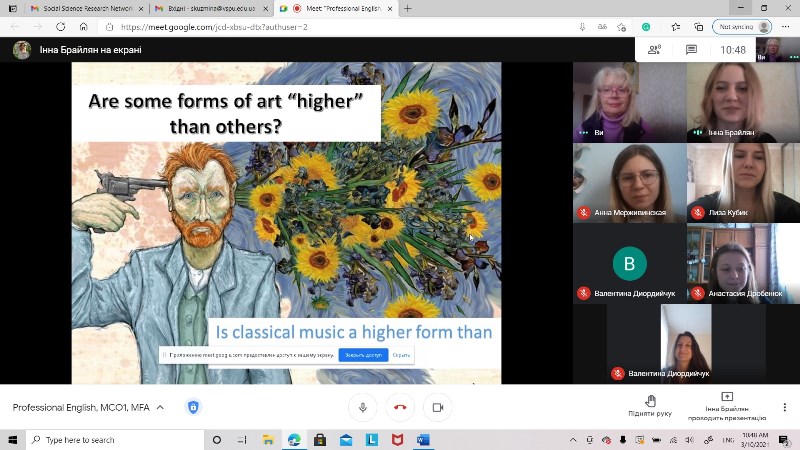Go to browser home page

click(83, 27)
